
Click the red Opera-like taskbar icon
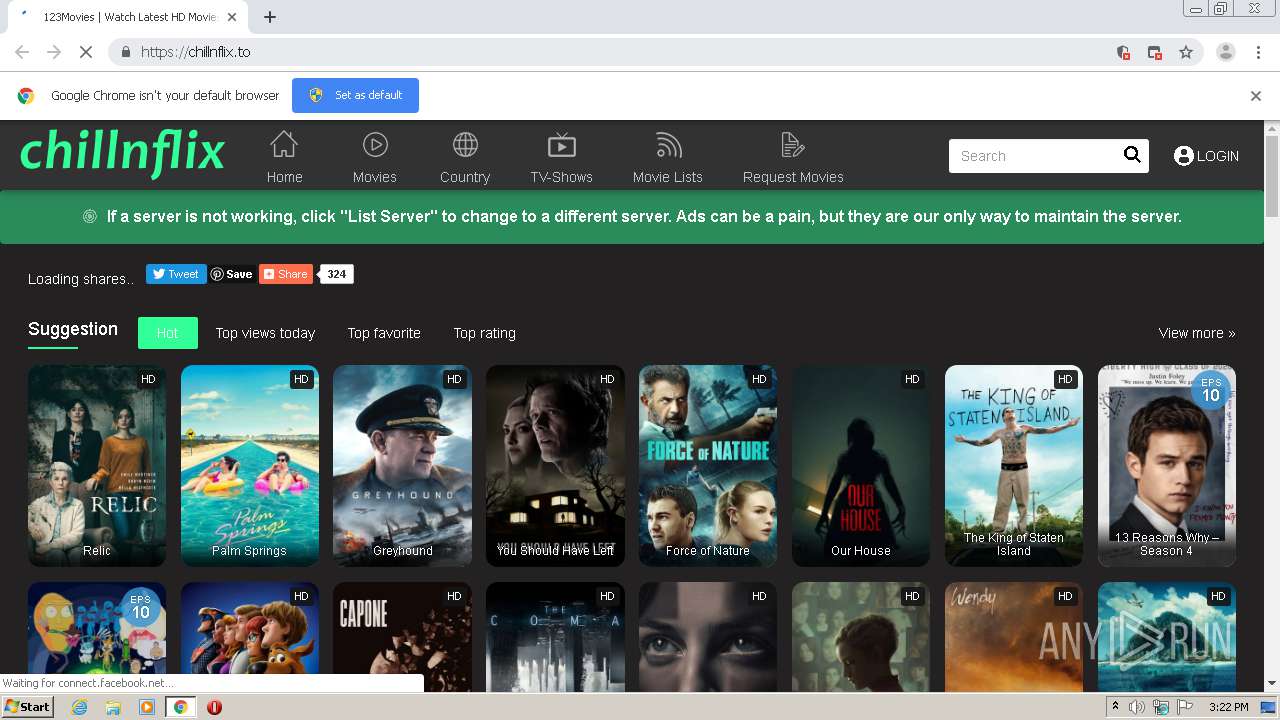tap(214, 707)
